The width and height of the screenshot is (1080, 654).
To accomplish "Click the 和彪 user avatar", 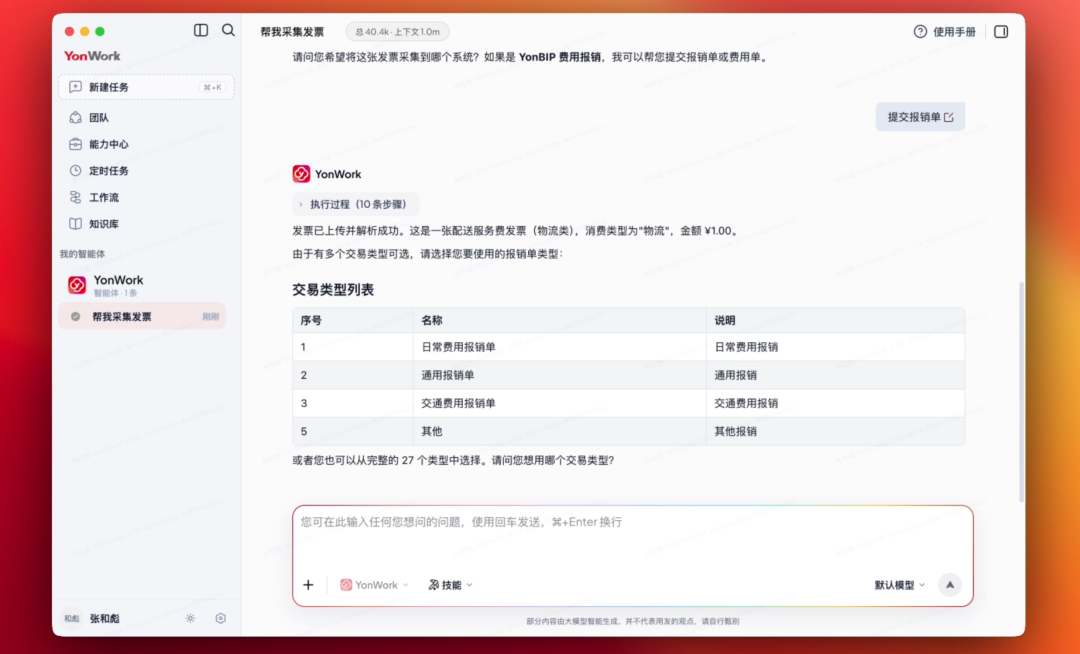I will point(72,618).
